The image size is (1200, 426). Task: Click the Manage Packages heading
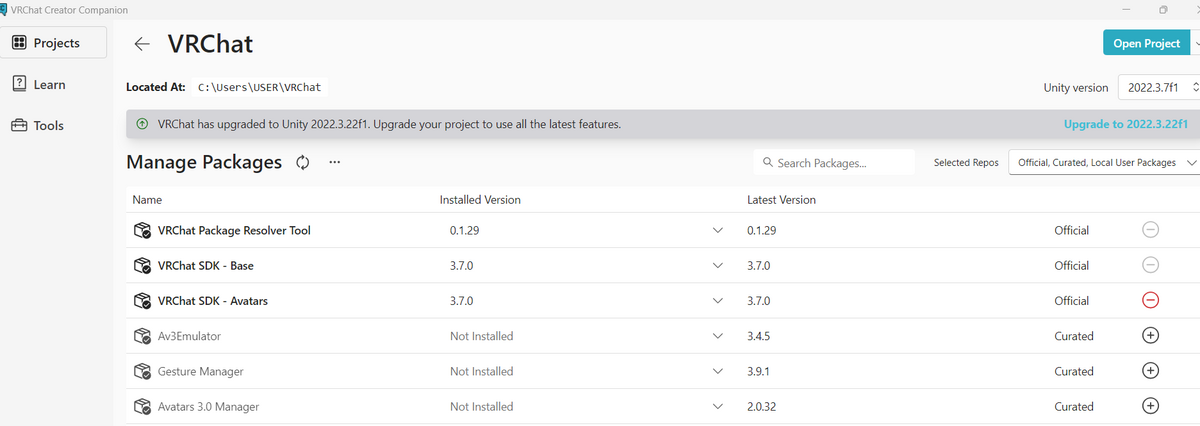pos(204,162)
